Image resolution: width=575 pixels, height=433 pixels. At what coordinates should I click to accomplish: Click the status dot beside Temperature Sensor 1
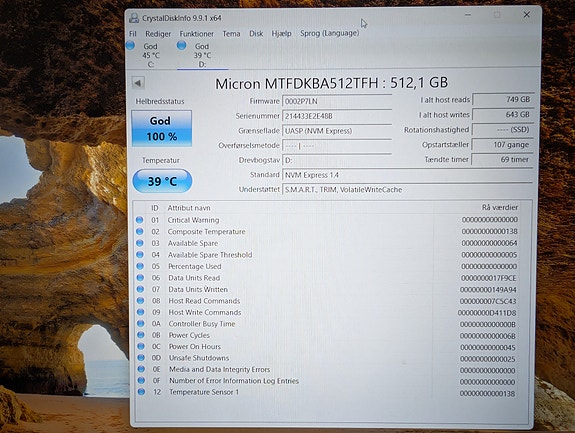(141, 392)
